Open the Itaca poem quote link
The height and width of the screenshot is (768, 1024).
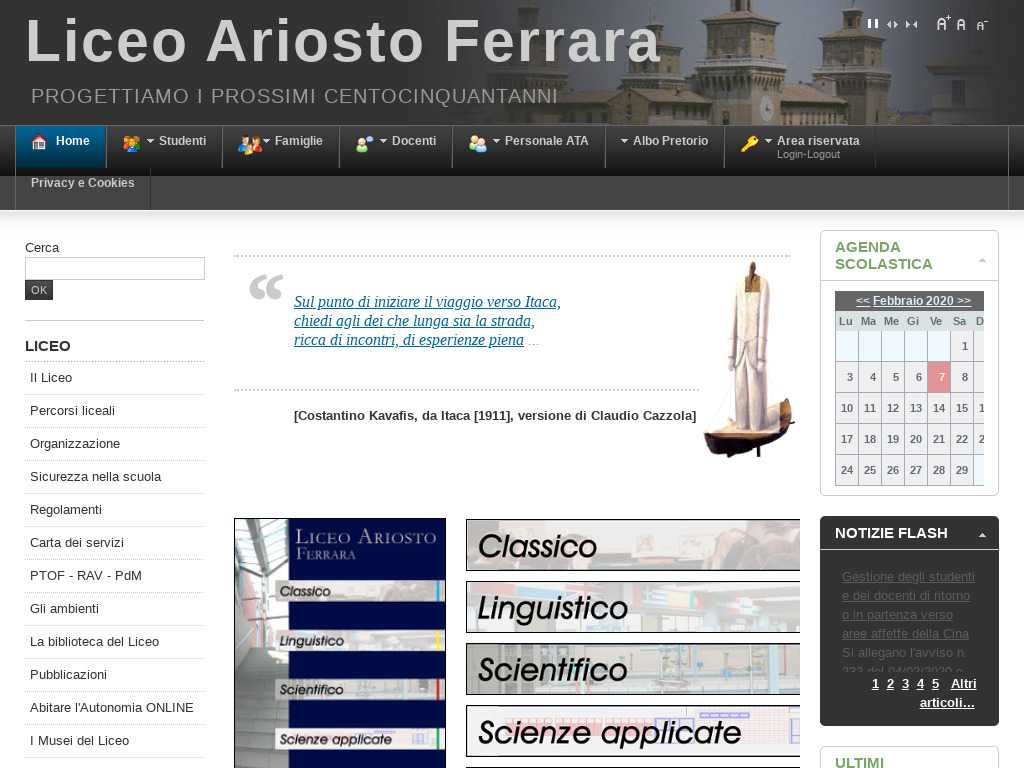[x=427, y=321]
